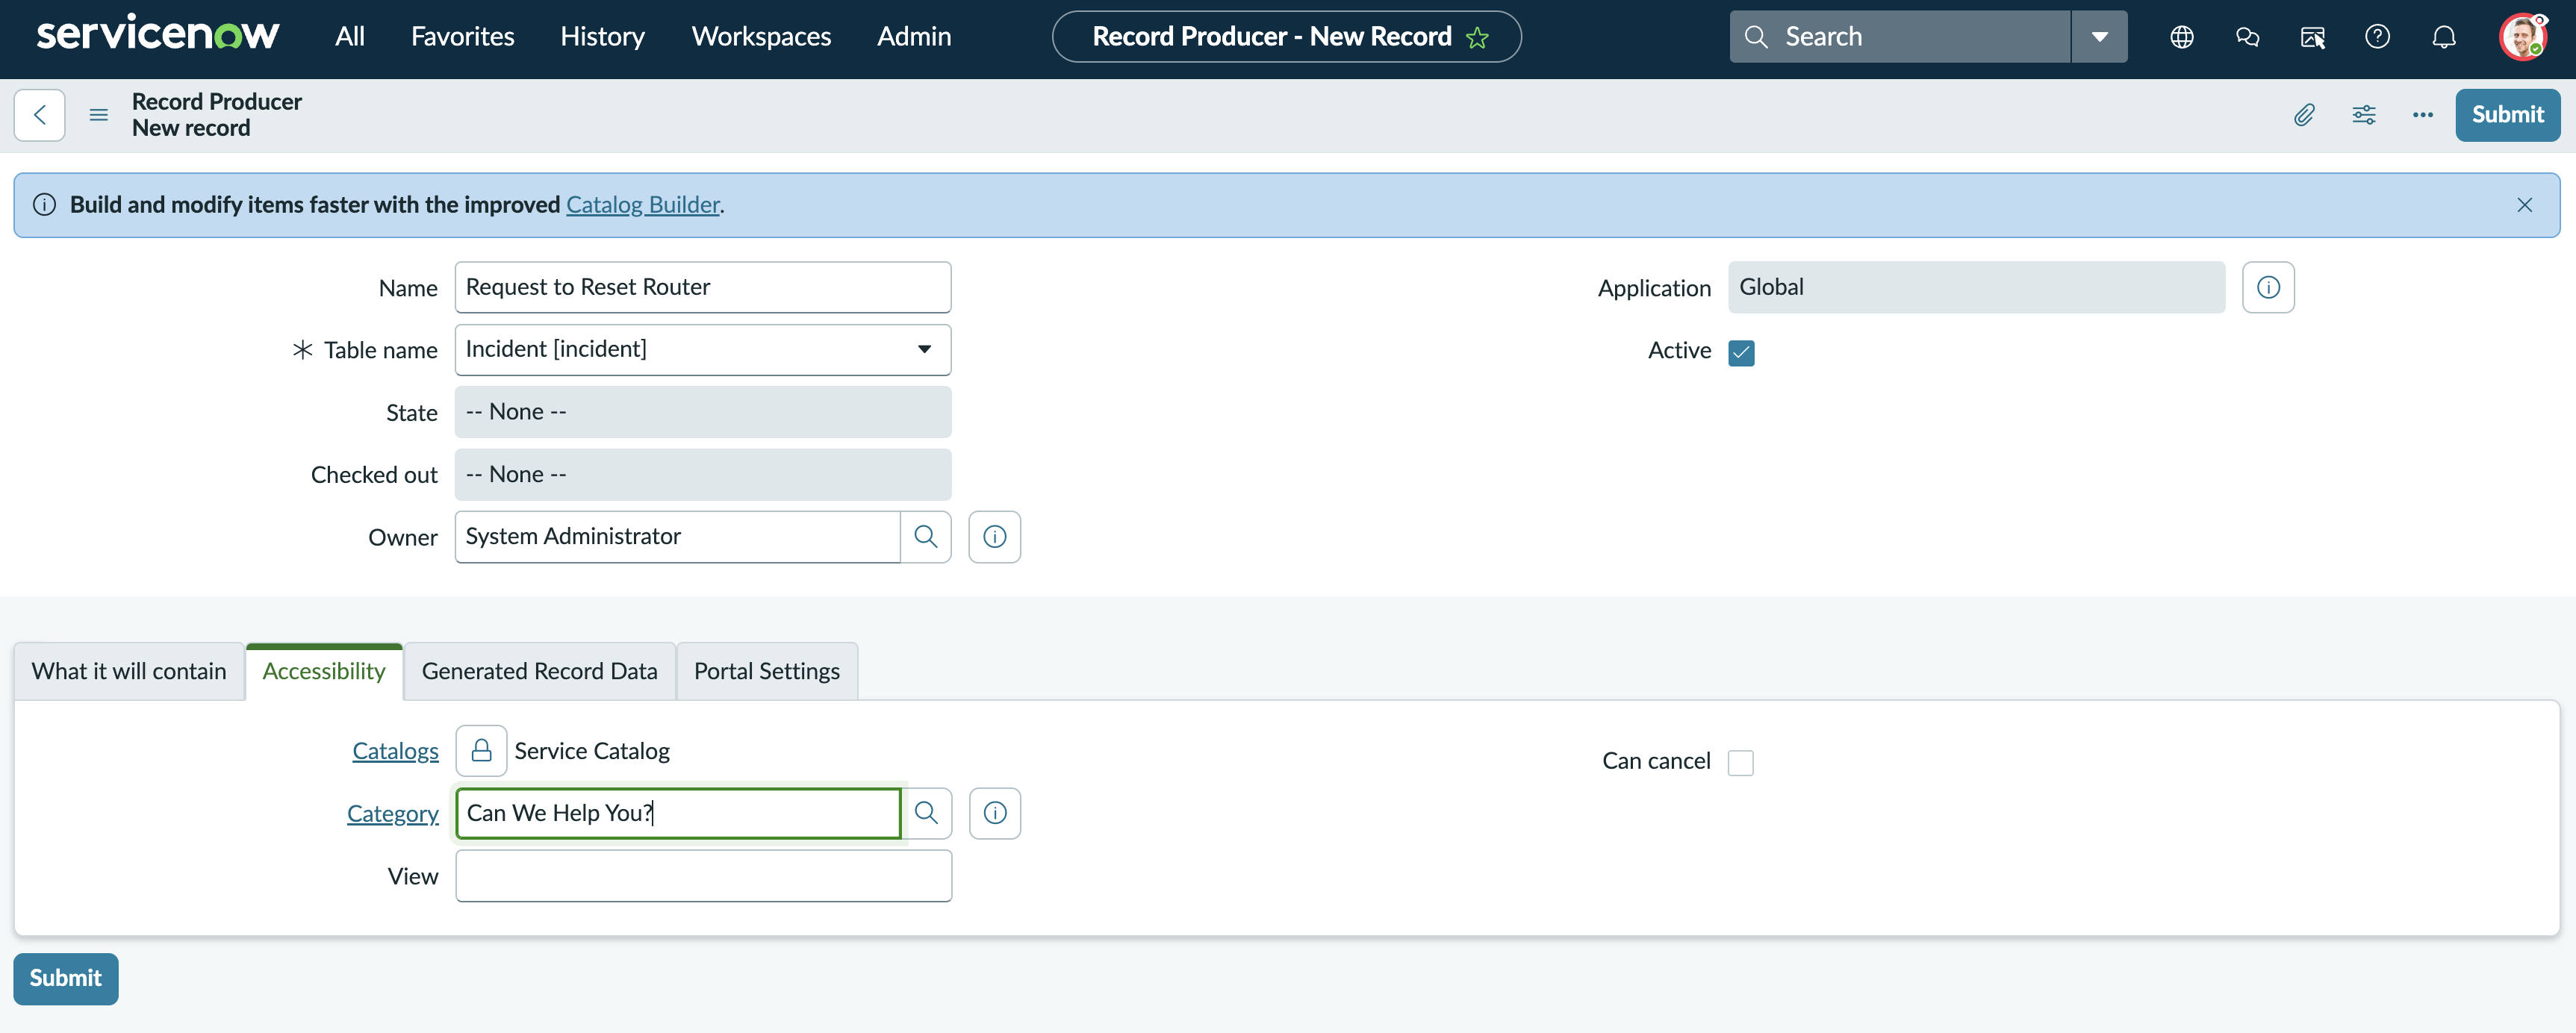The width and height of the screenshot is (2576, 1033).
Task: Click the read-only Application Global field
Action: [1976, 288]
